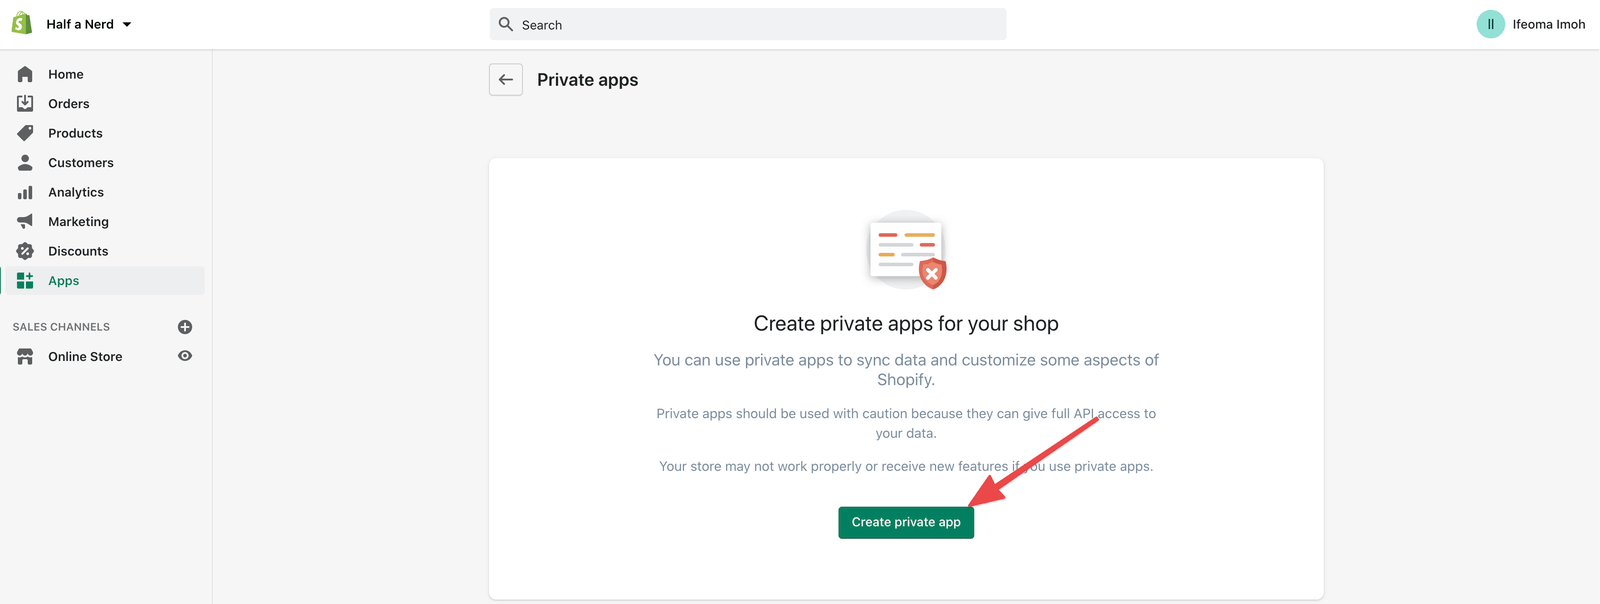
Task: Click the user avatar icon
Action: pos(1490,24)
